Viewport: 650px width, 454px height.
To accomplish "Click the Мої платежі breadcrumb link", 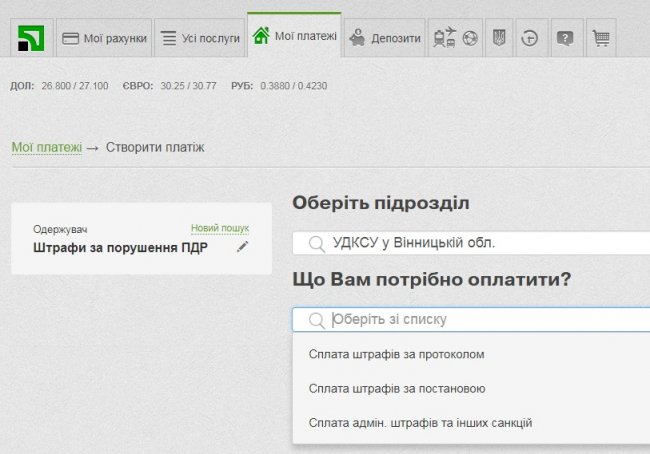I will [47, 147].
